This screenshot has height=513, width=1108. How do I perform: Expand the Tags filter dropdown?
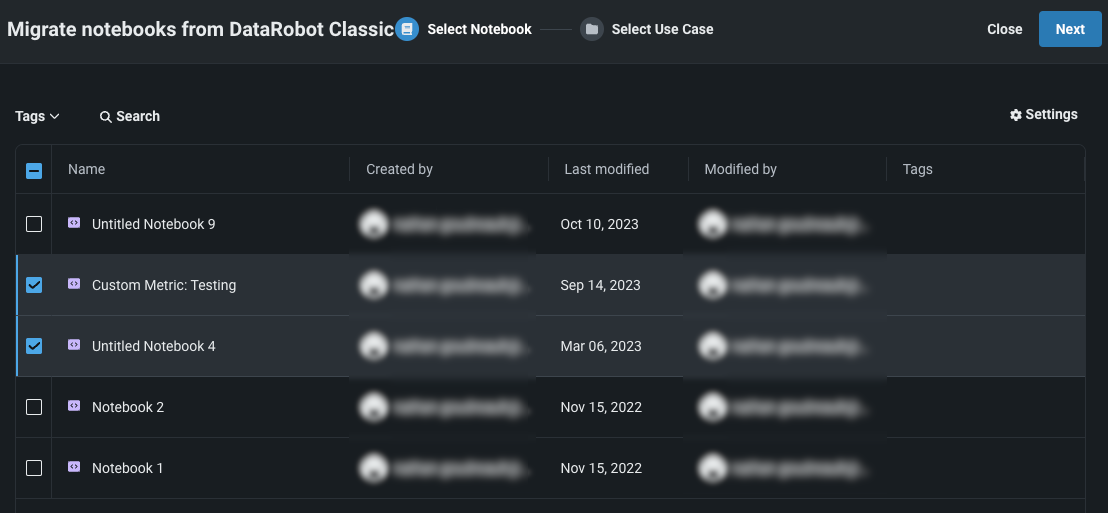tap(37, 116)
